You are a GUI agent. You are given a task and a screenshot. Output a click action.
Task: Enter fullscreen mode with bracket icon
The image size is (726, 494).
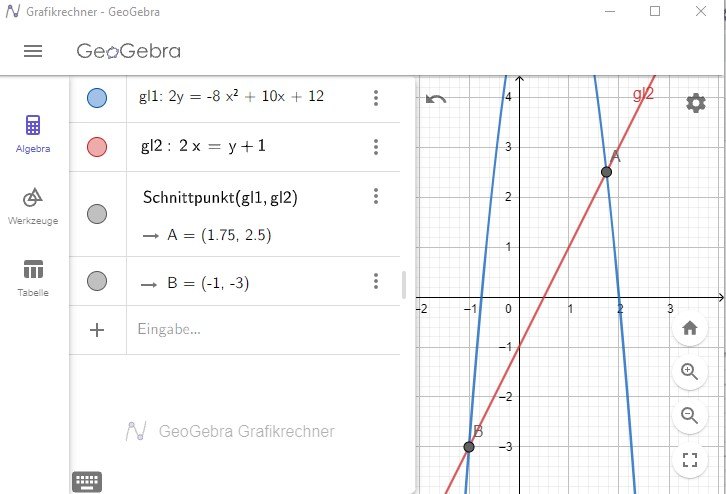click(x=689, y=460)
